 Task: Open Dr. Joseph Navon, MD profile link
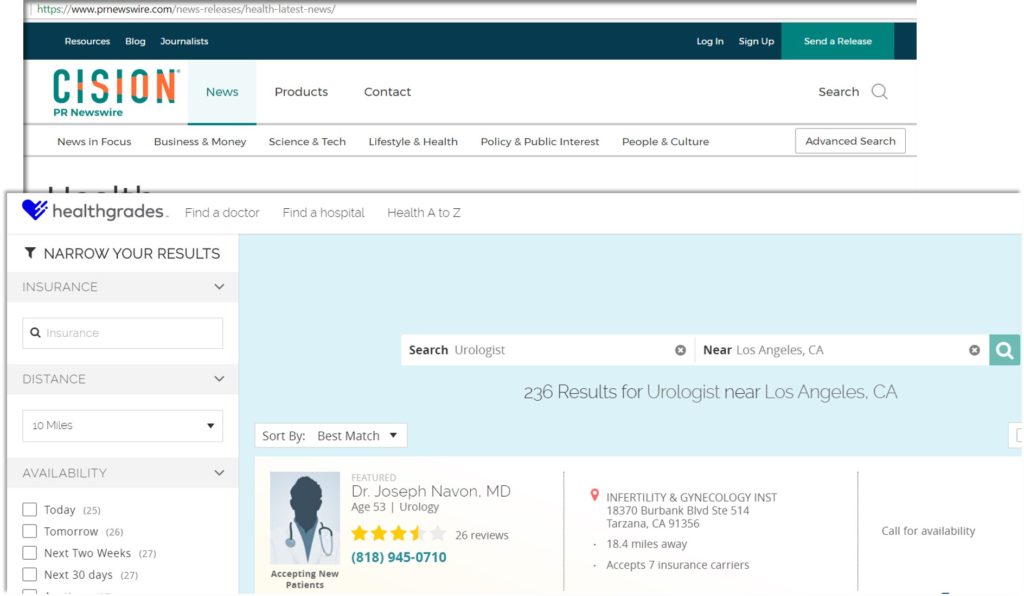pyautogui.click(x=431, y=491)
